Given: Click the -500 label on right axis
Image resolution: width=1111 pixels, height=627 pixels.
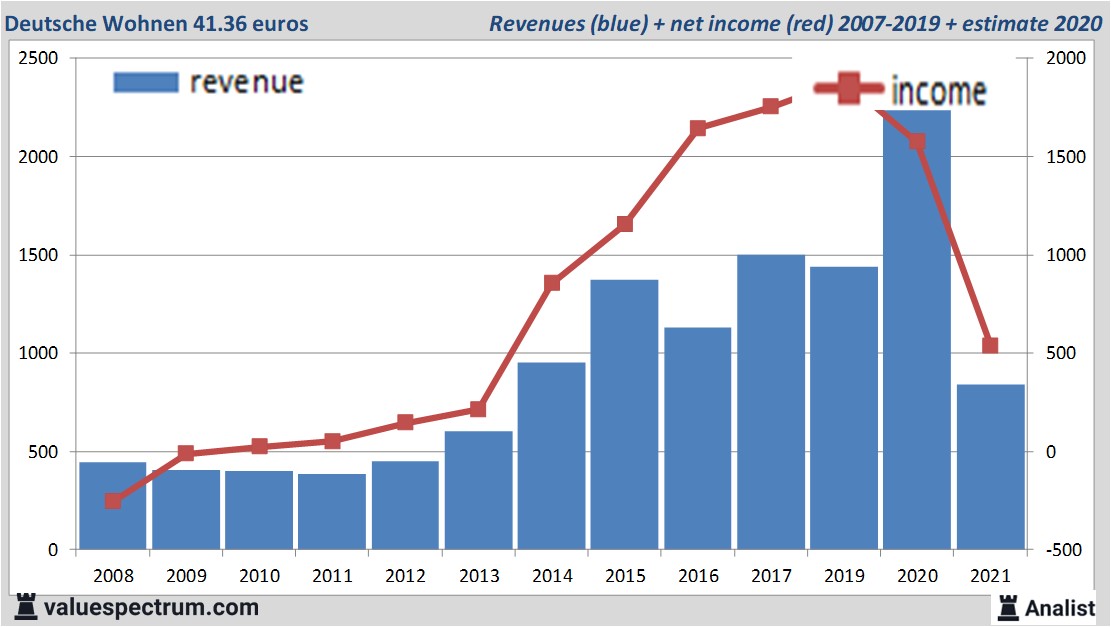Looking at the screenshot, I should (1063, 551).
